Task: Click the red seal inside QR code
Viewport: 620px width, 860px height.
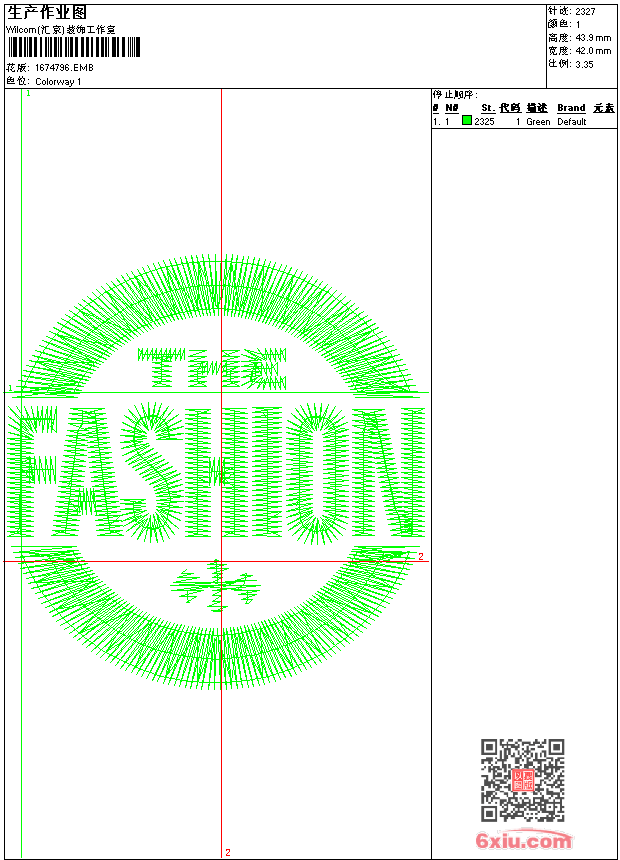Action: [x=522, y=780]
